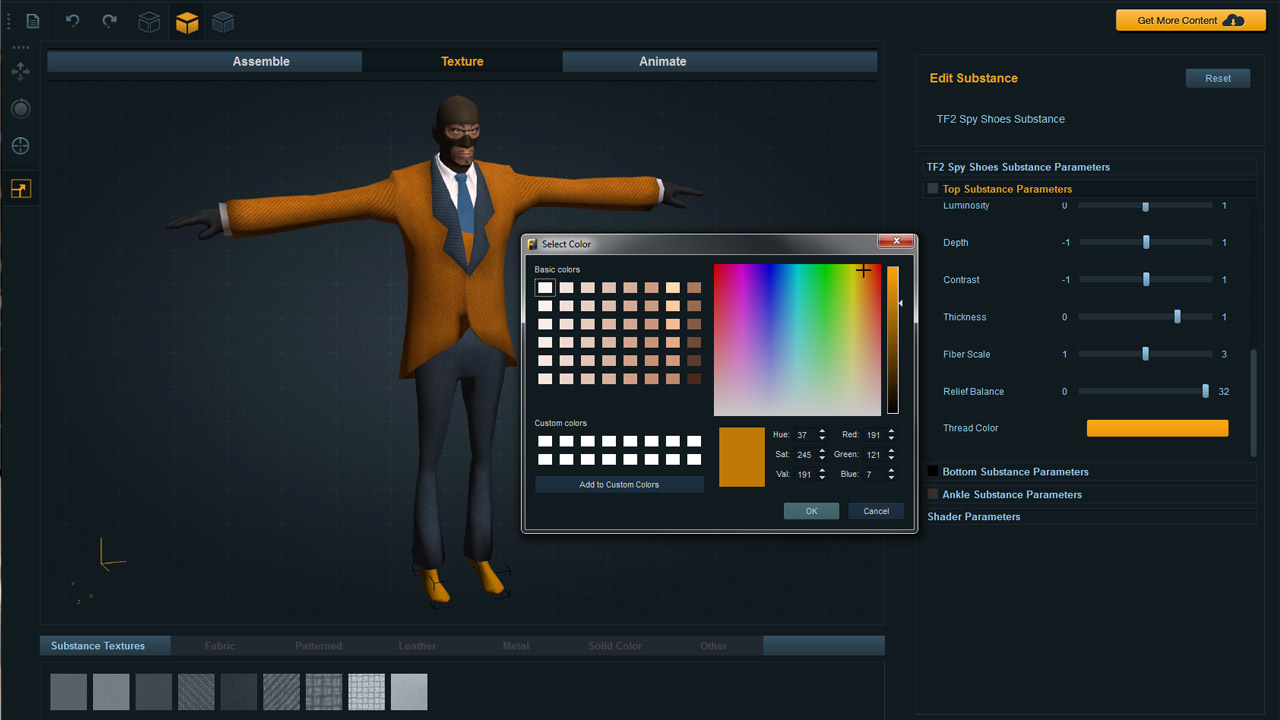
Task: Click the Undo arrow icon
Action: 73,21
